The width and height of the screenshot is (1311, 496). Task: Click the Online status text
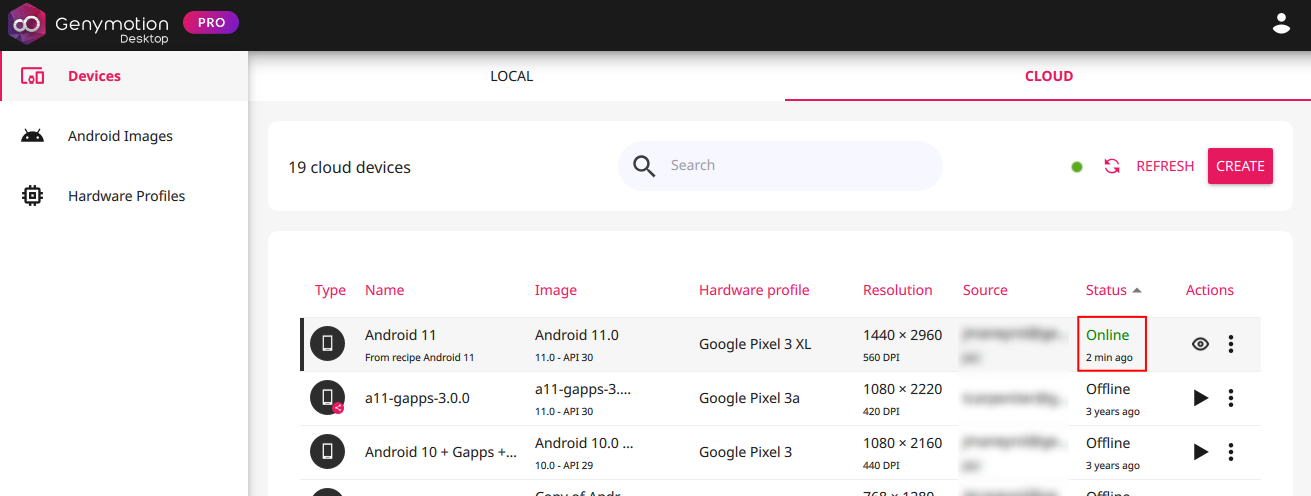[1108, 335]
